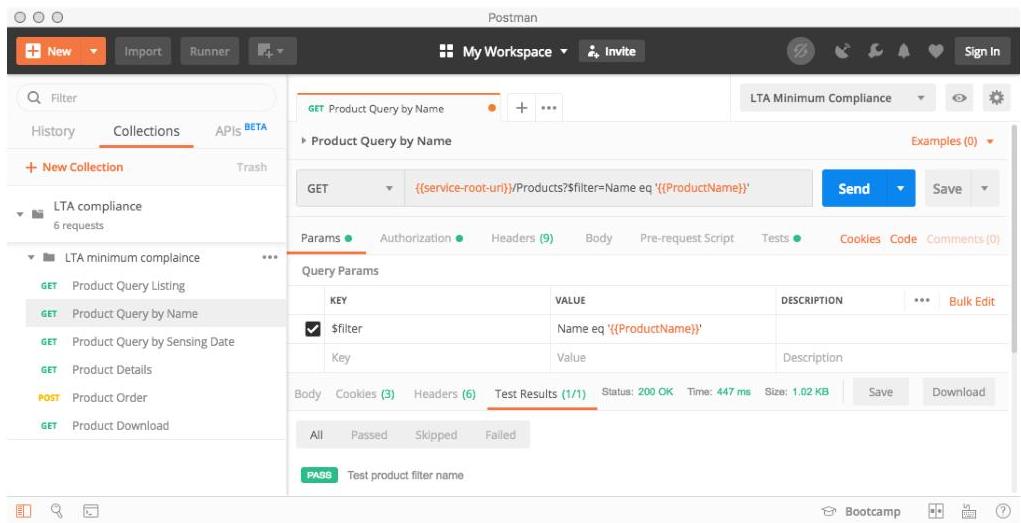Click the Bulk Edit link

tap(972, 301)
